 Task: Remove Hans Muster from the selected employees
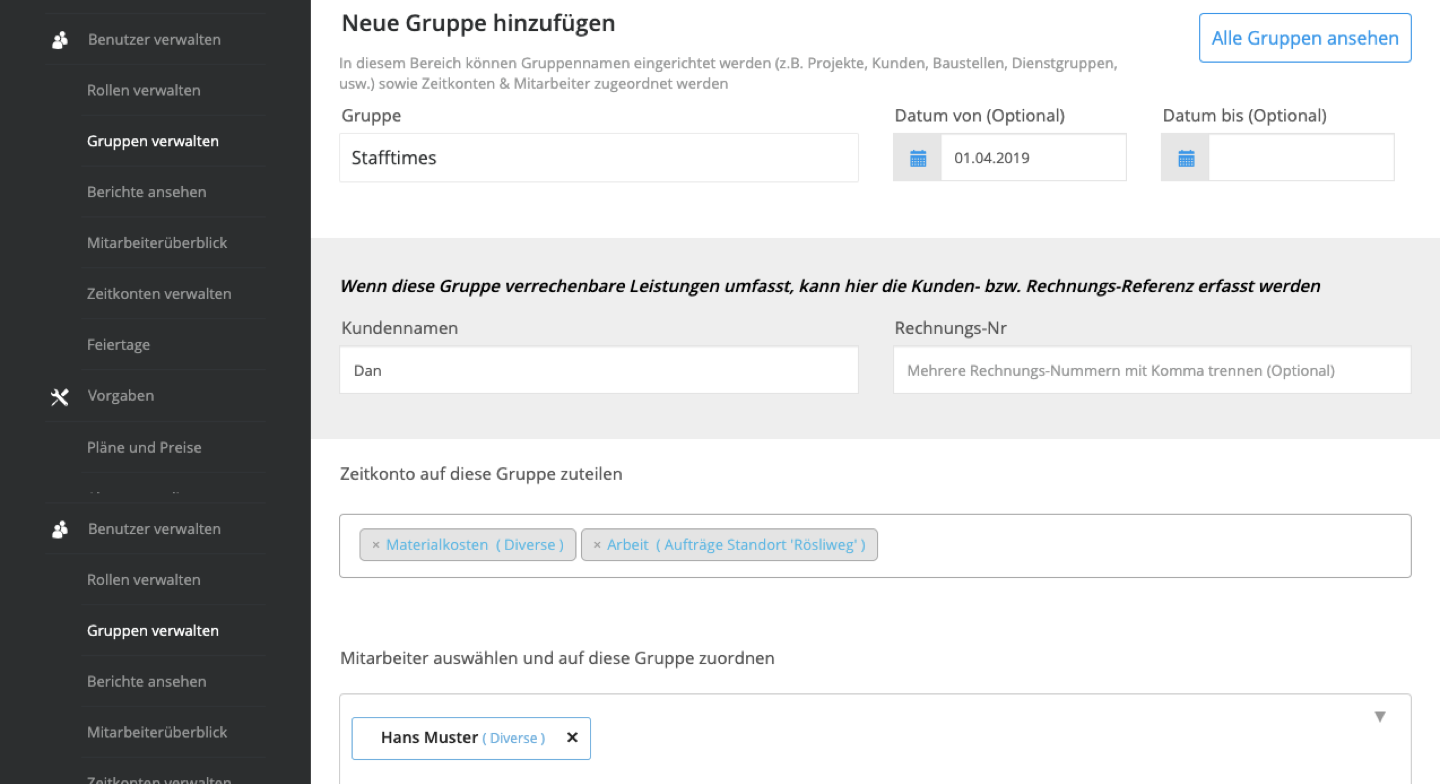click(572, 738)
